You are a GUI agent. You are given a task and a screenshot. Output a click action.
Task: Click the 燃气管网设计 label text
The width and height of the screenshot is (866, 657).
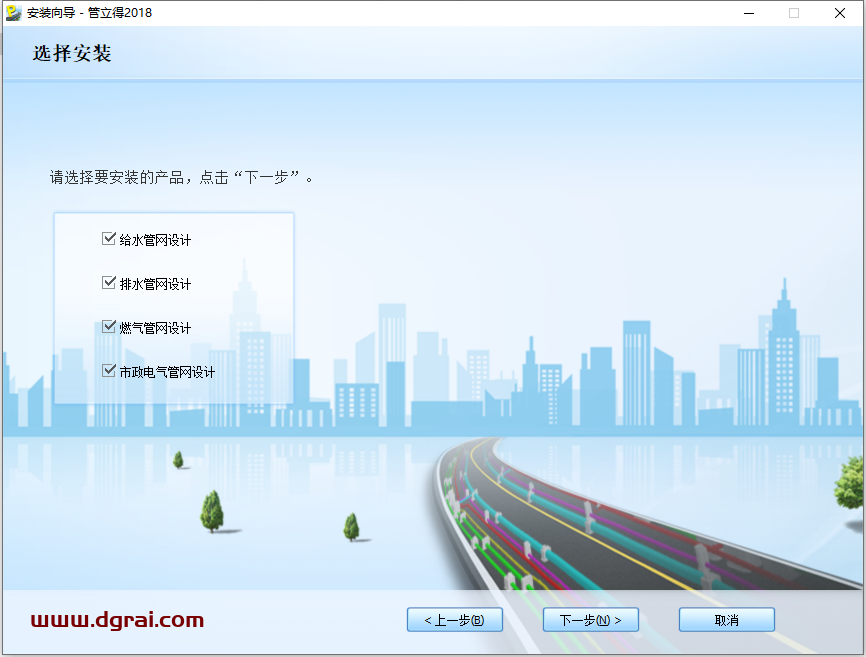tap(155, 328)
